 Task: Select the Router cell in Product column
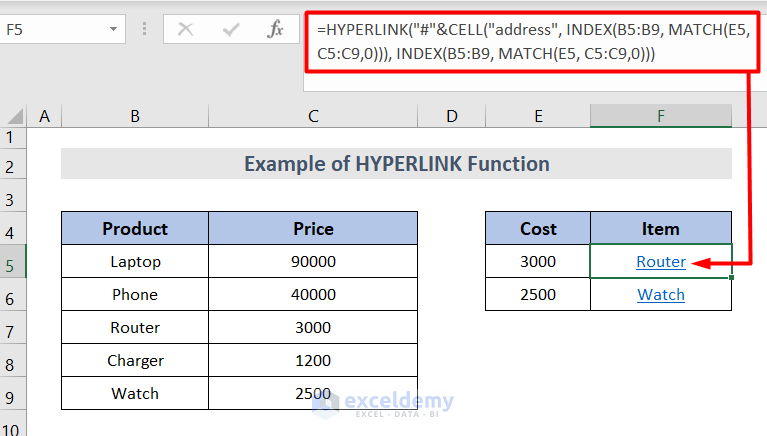[x=135, y=327]
